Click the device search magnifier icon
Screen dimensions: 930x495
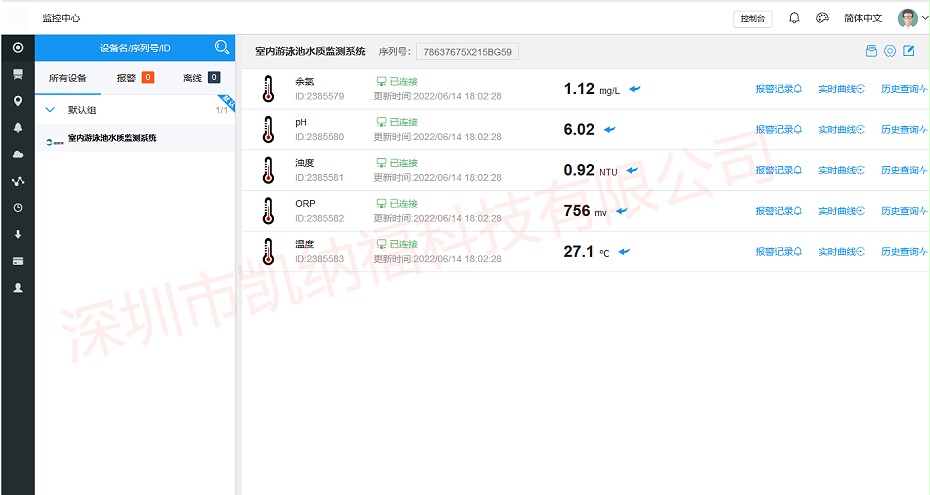(222, 47)
